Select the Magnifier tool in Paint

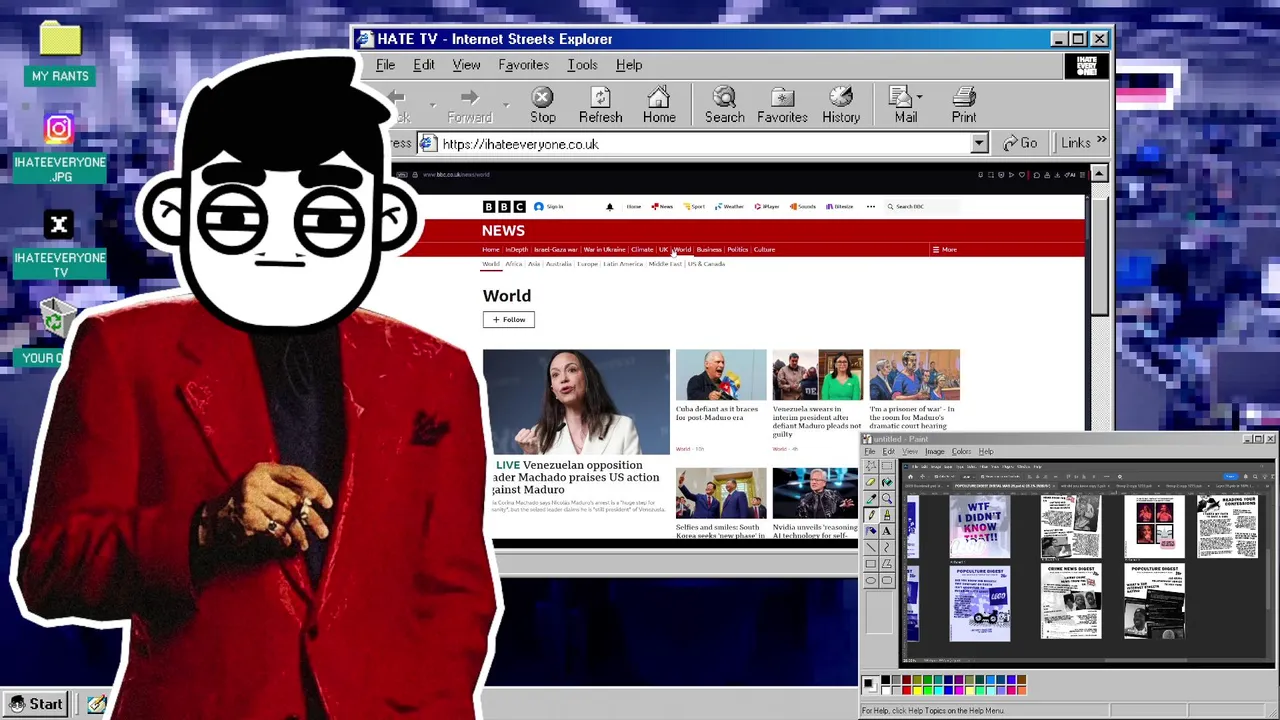[x=887, y=498]
